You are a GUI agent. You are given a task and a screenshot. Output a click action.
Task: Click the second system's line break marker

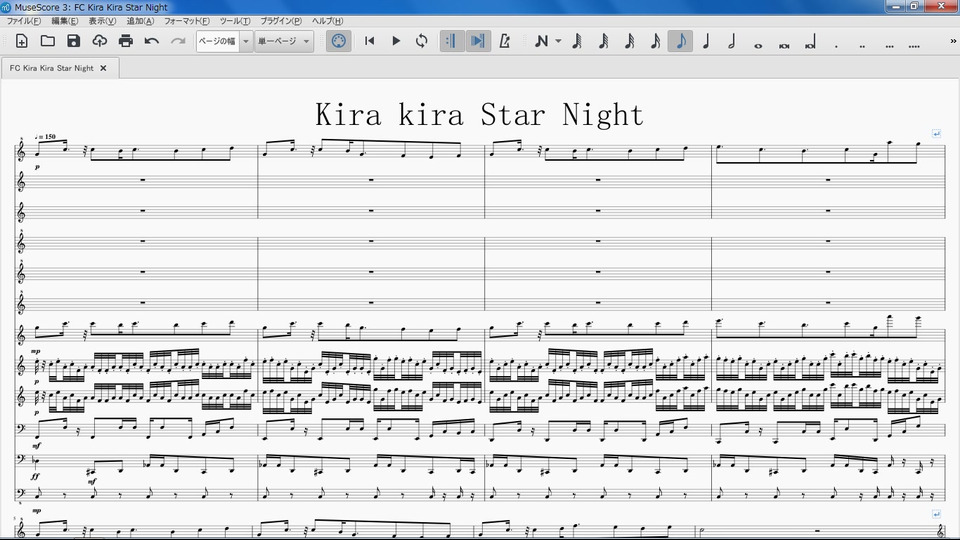936,514
